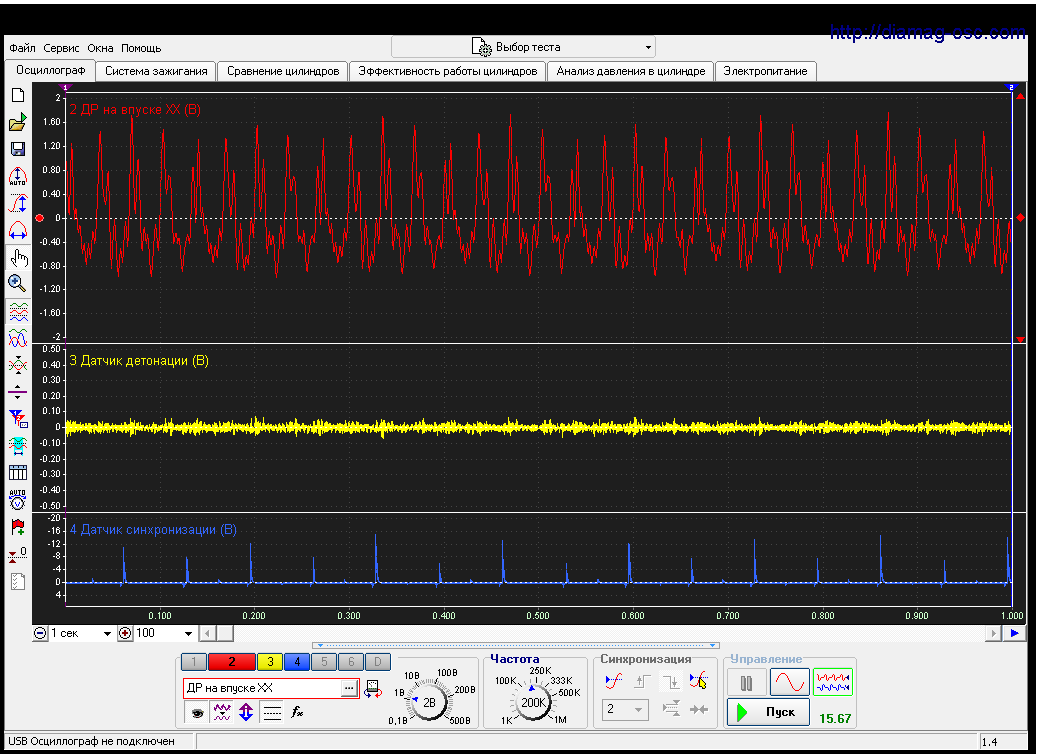Open the filter settings icon with funnel
1040x754 pixels.
18,418
